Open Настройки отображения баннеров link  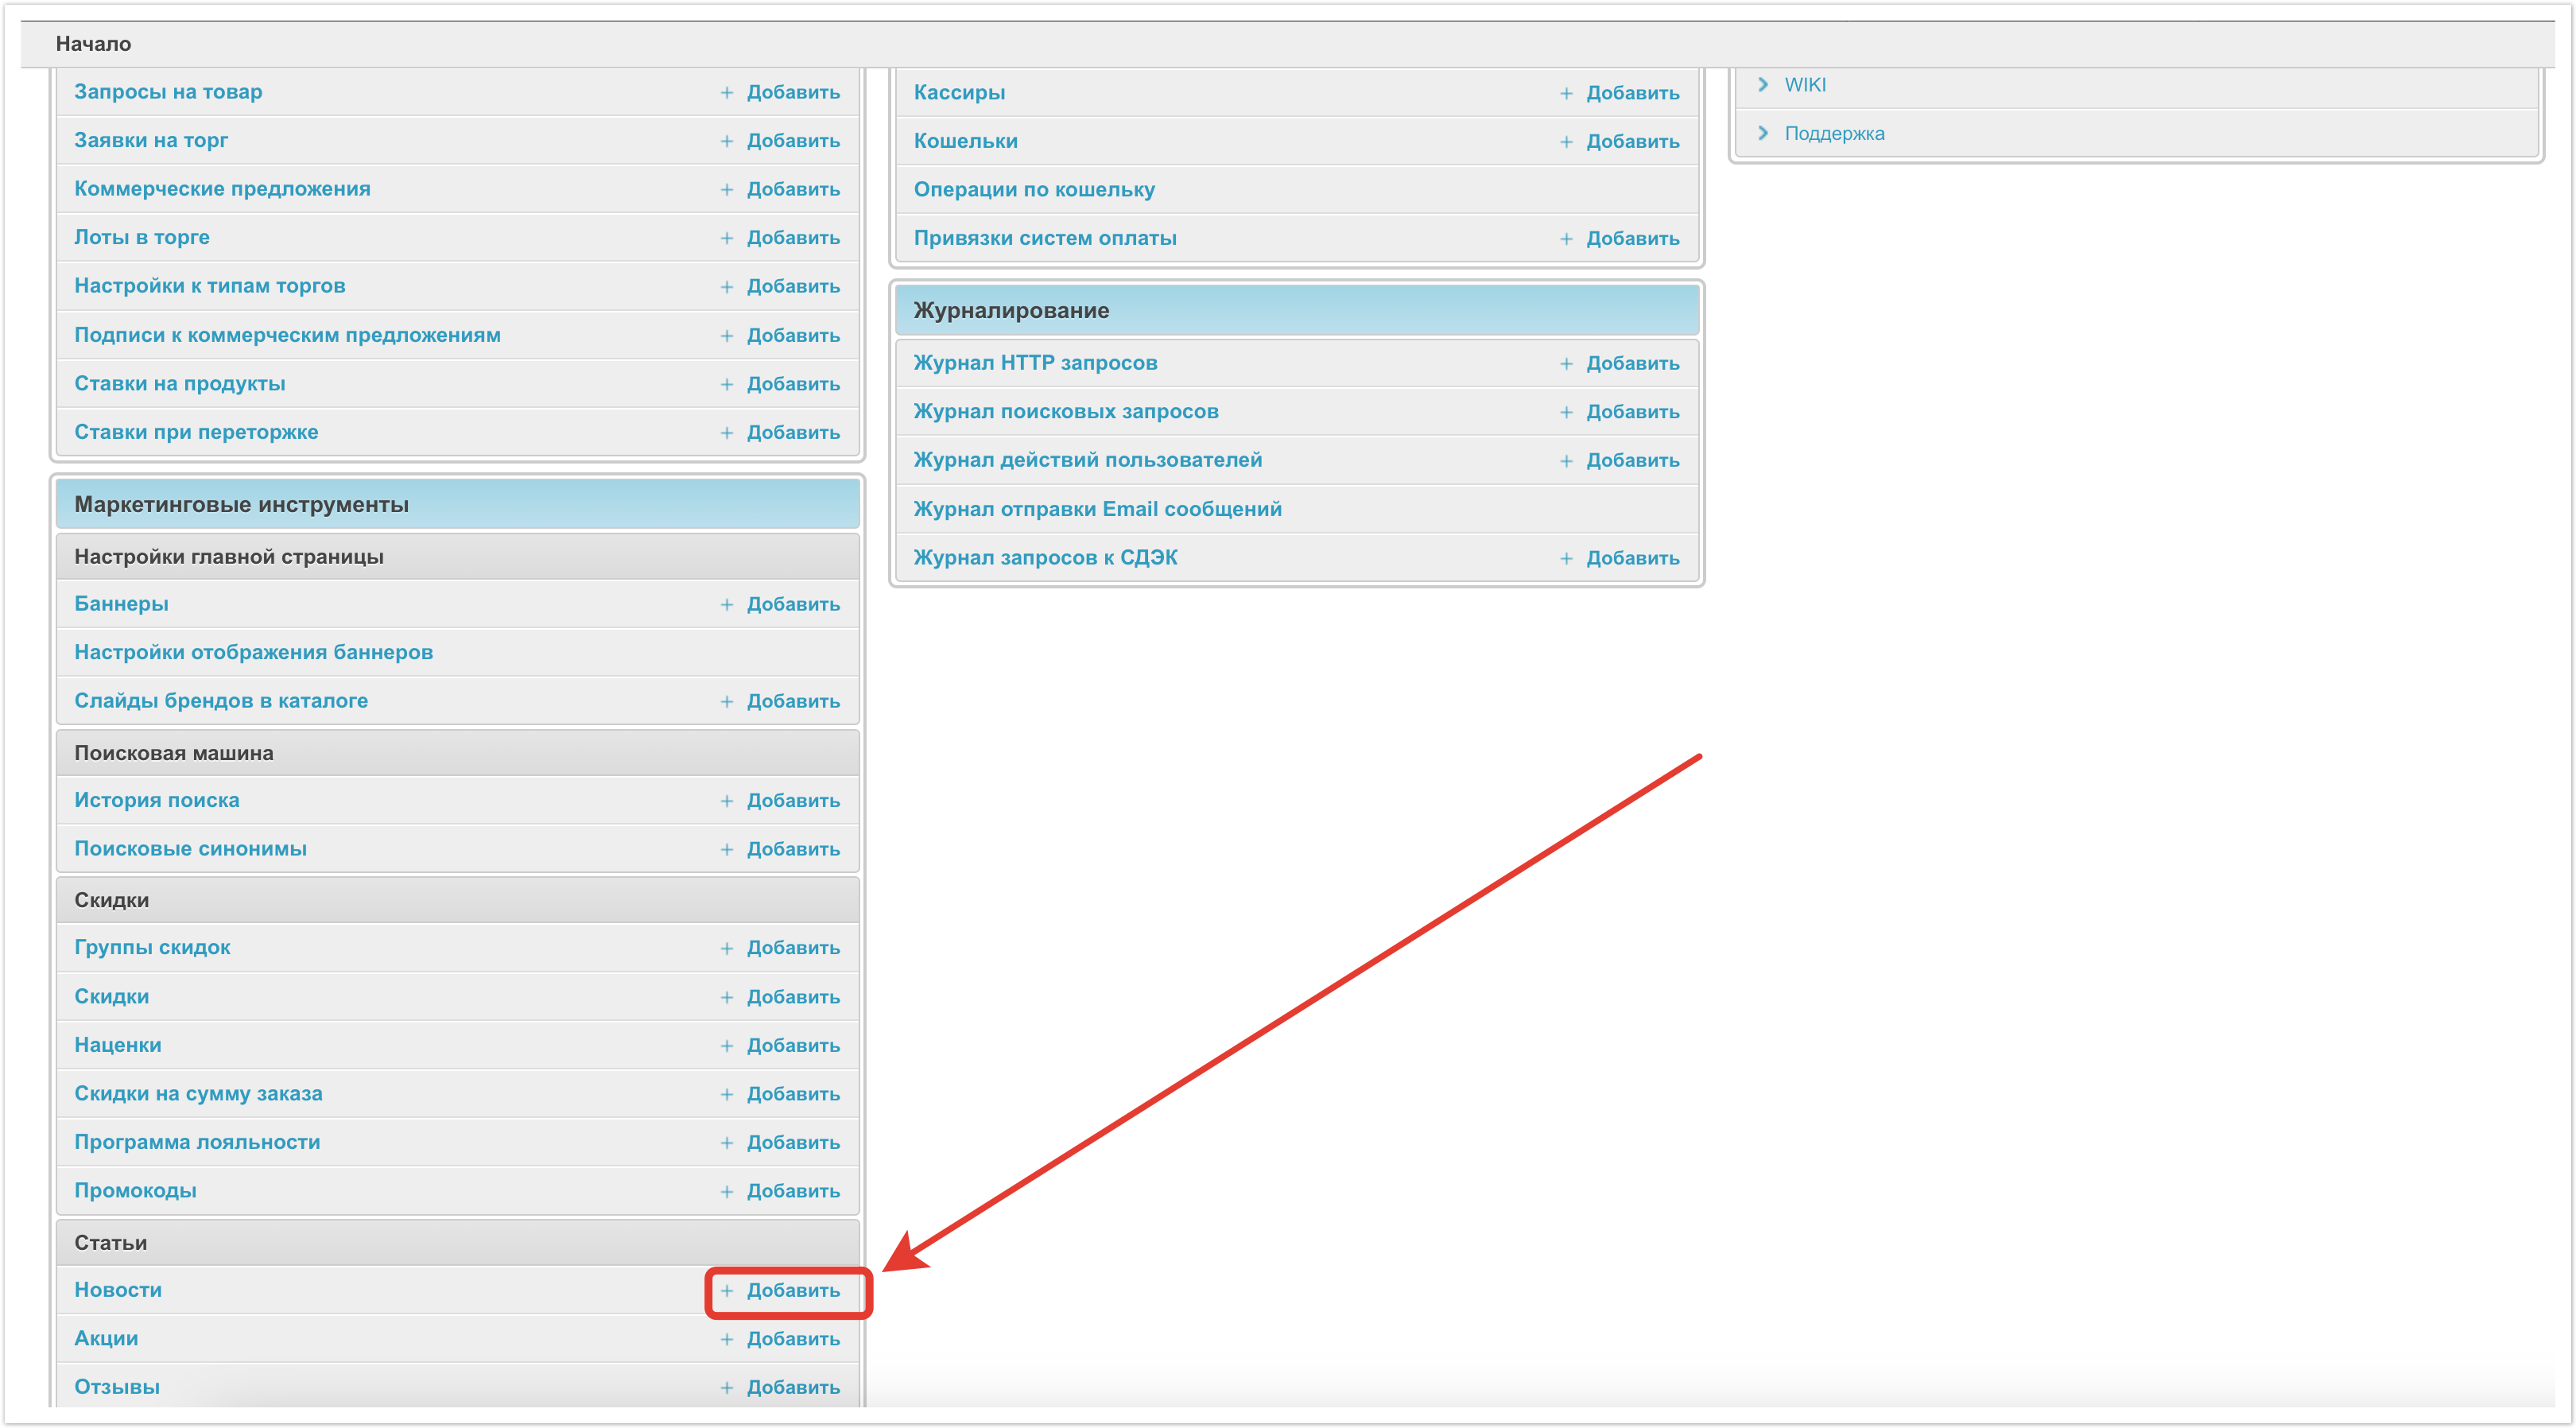pos(253,652)
